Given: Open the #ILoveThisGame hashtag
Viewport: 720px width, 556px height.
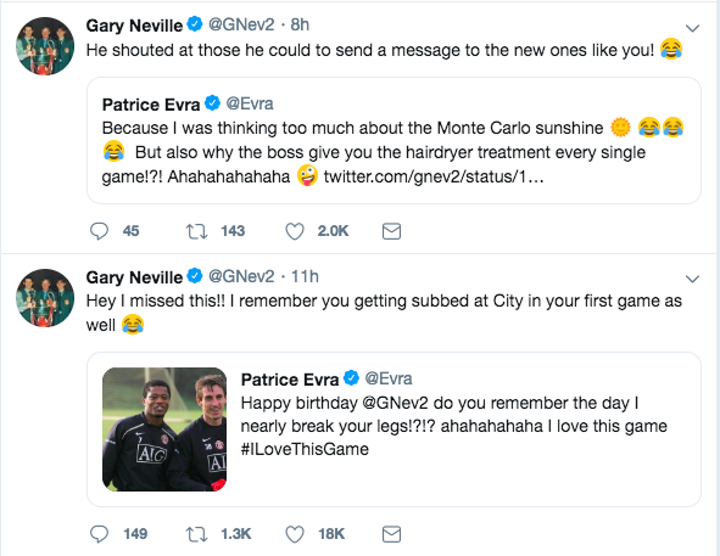Looking at the screenshot, I should point(305,449).
